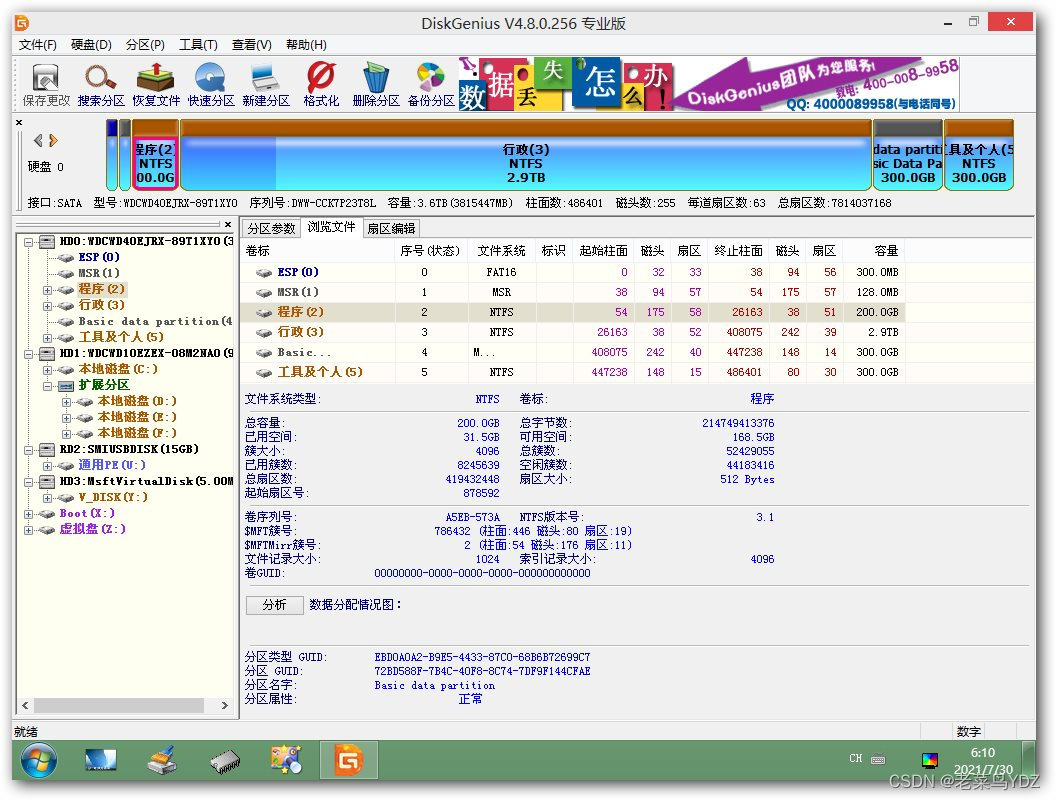Click the memory chip icon in taskbar
This screenshot has width=1056, height=800.
click(225, 761)
